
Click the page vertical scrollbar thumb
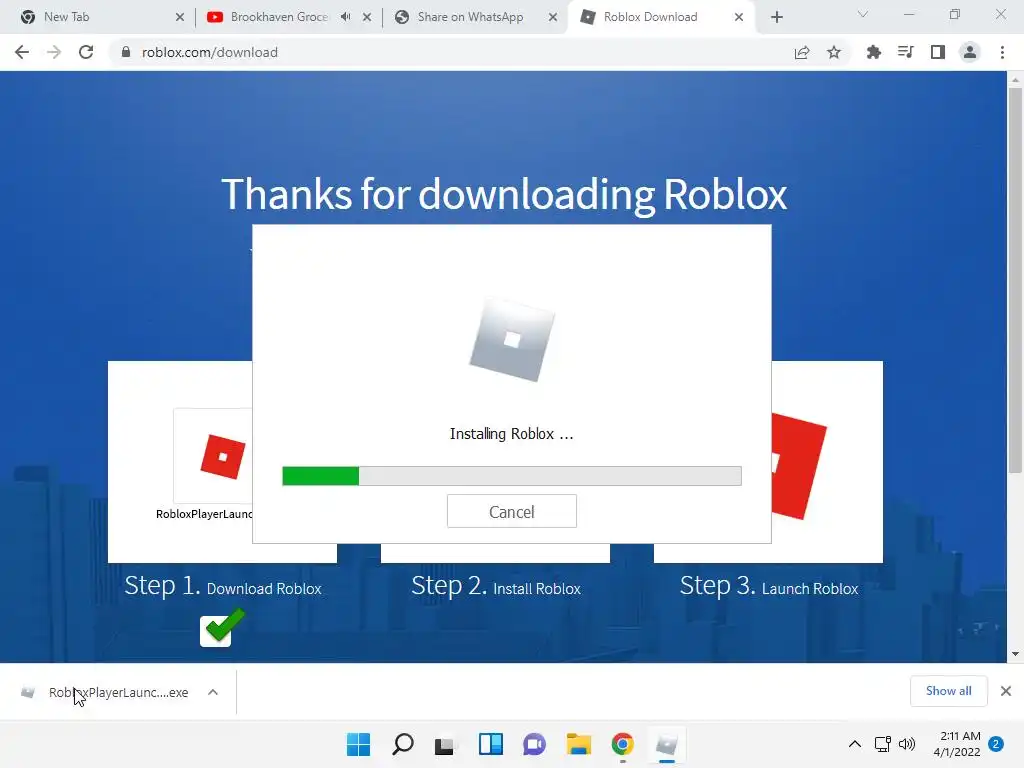[x=1015, y=281]
